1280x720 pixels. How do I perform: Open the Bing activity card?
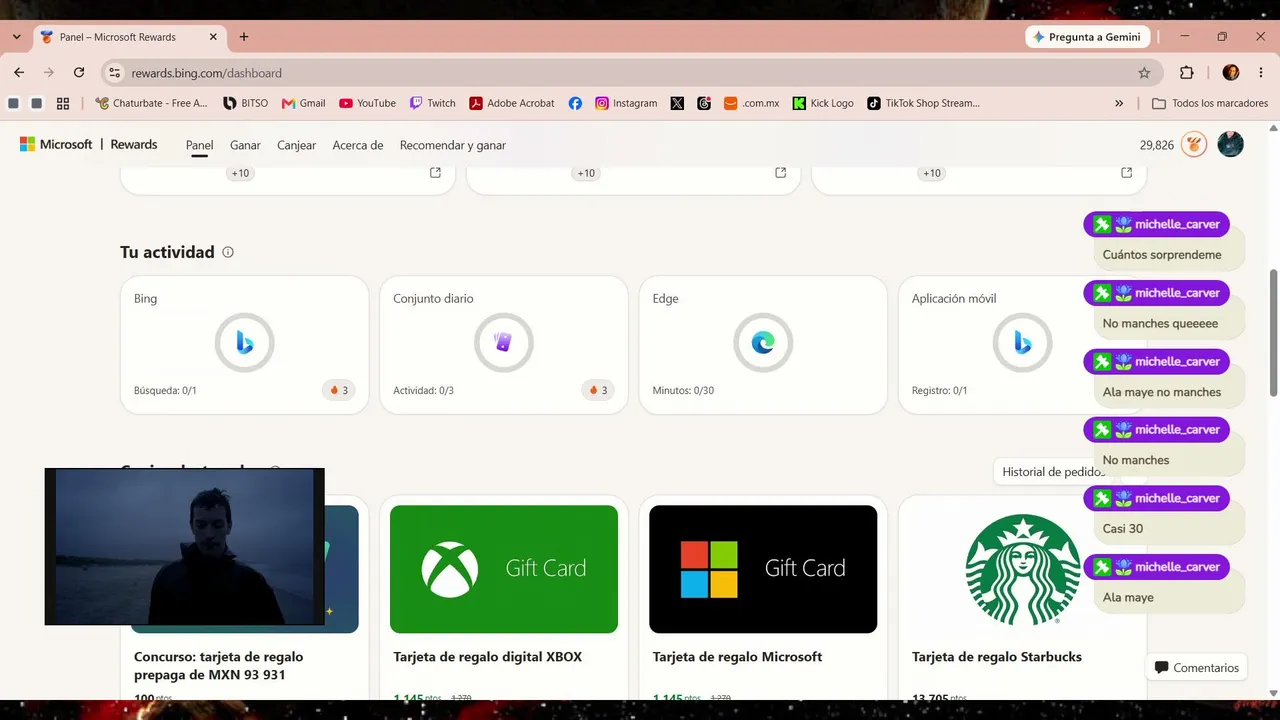245,345
